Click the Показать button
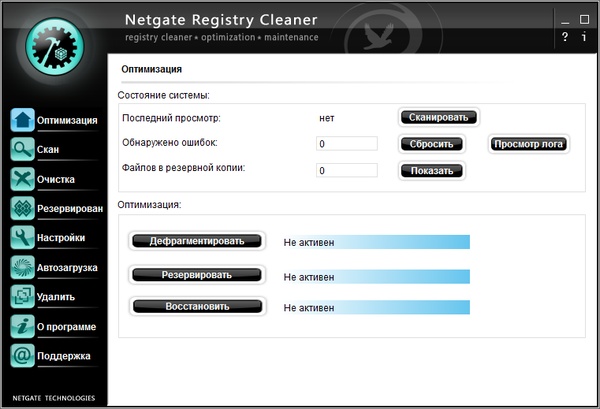This screenshot has width=600, height=409. 432,171
